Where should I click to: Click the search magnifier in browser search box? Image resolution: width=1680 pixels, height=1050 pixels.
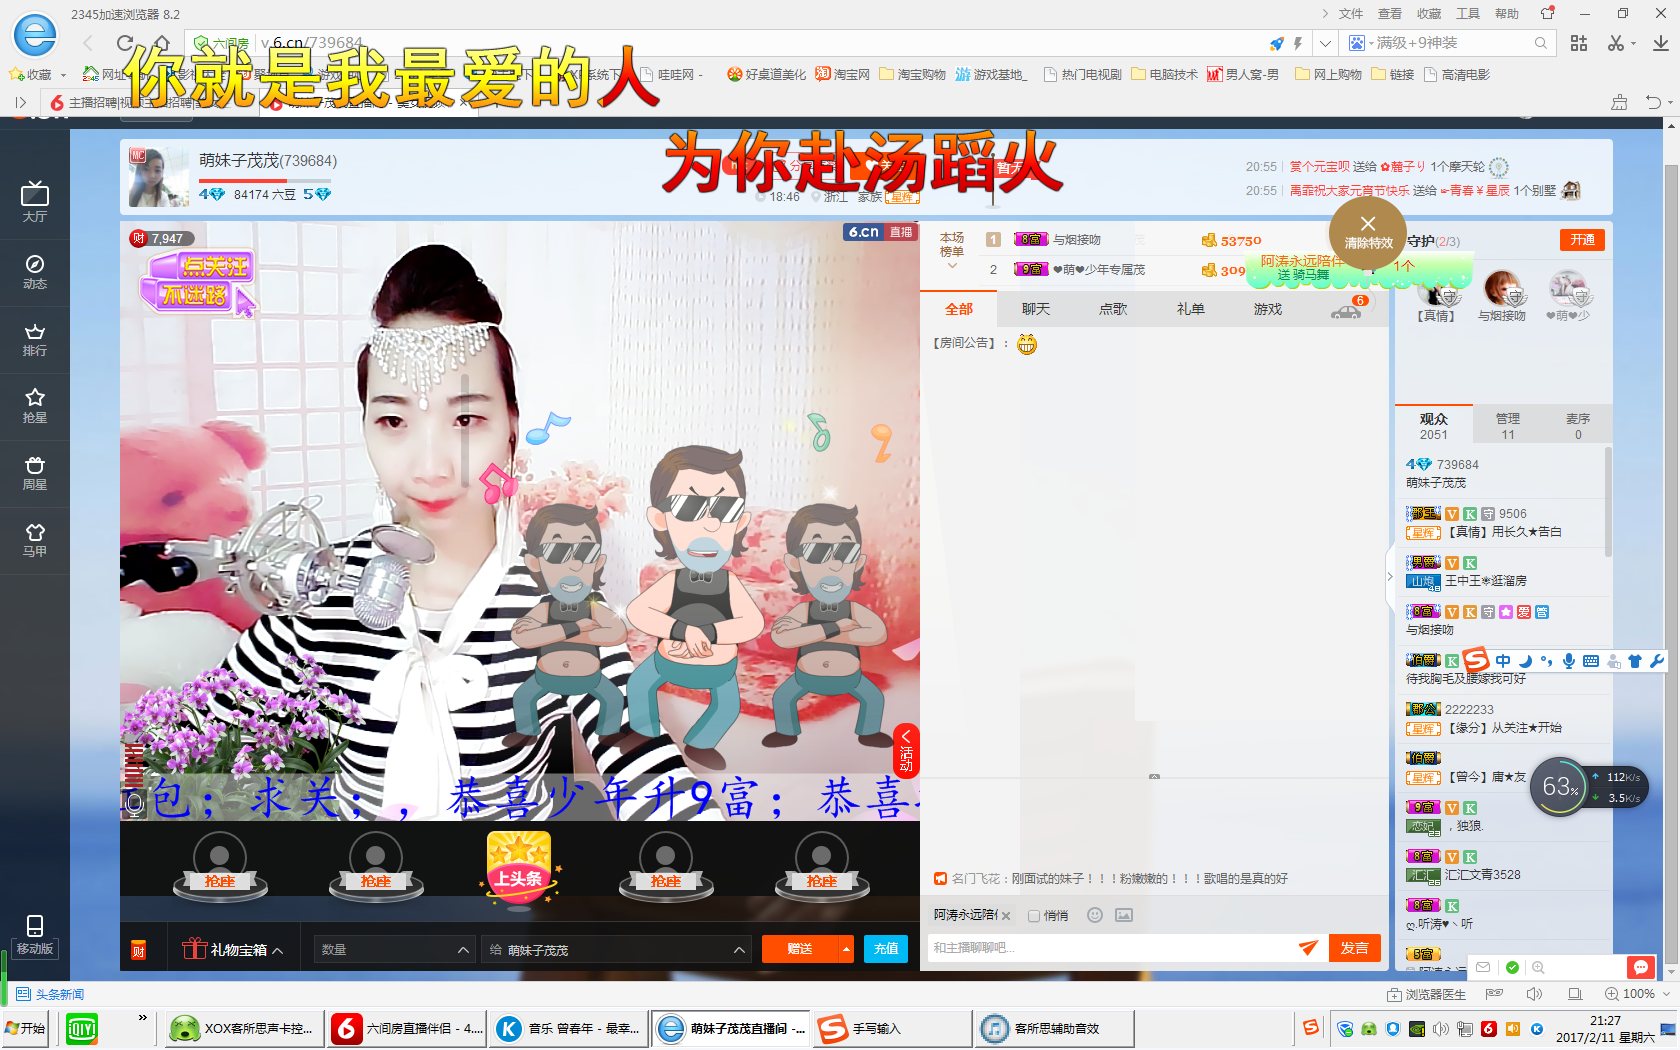[1541, 43]
